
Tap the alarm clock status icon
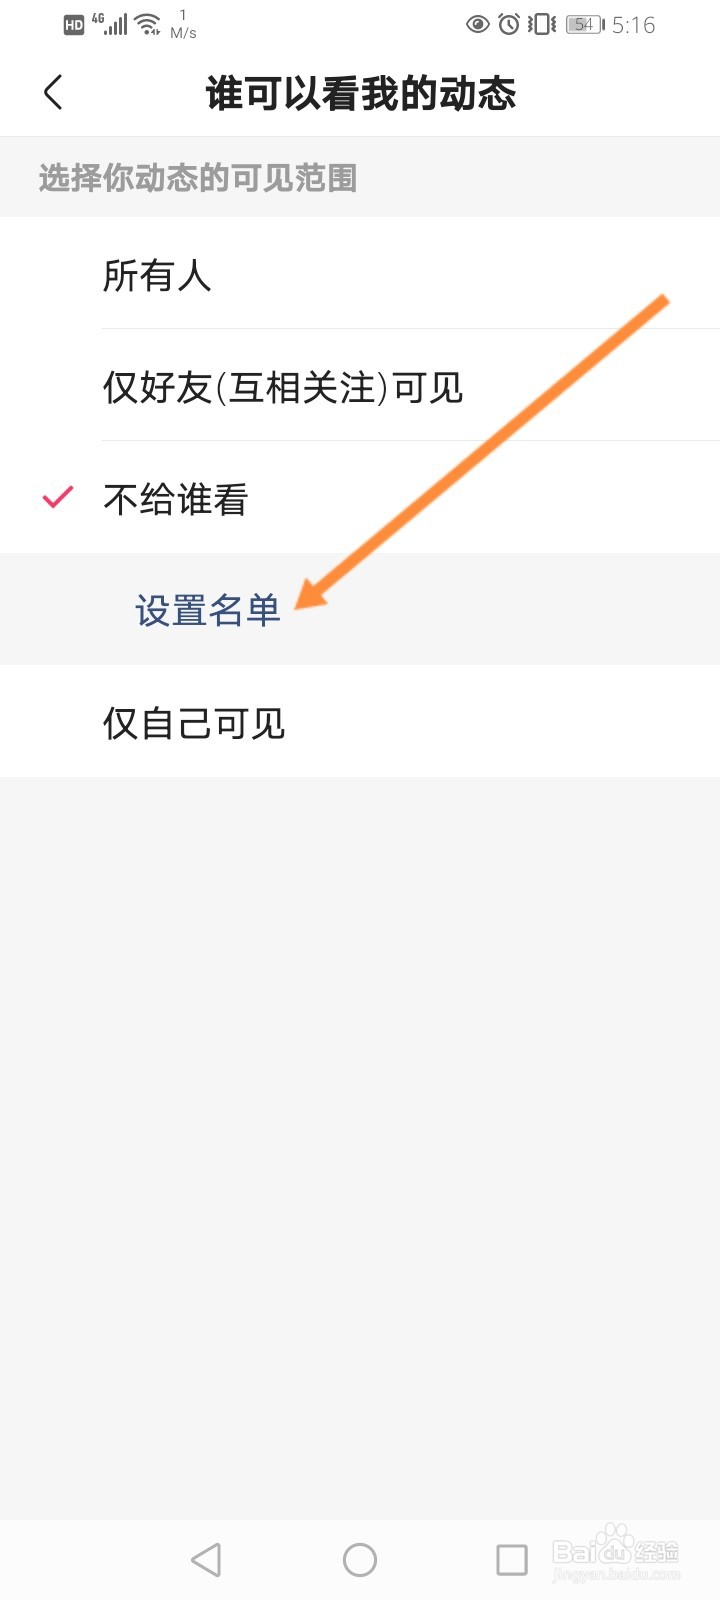[x=509, y=24]
